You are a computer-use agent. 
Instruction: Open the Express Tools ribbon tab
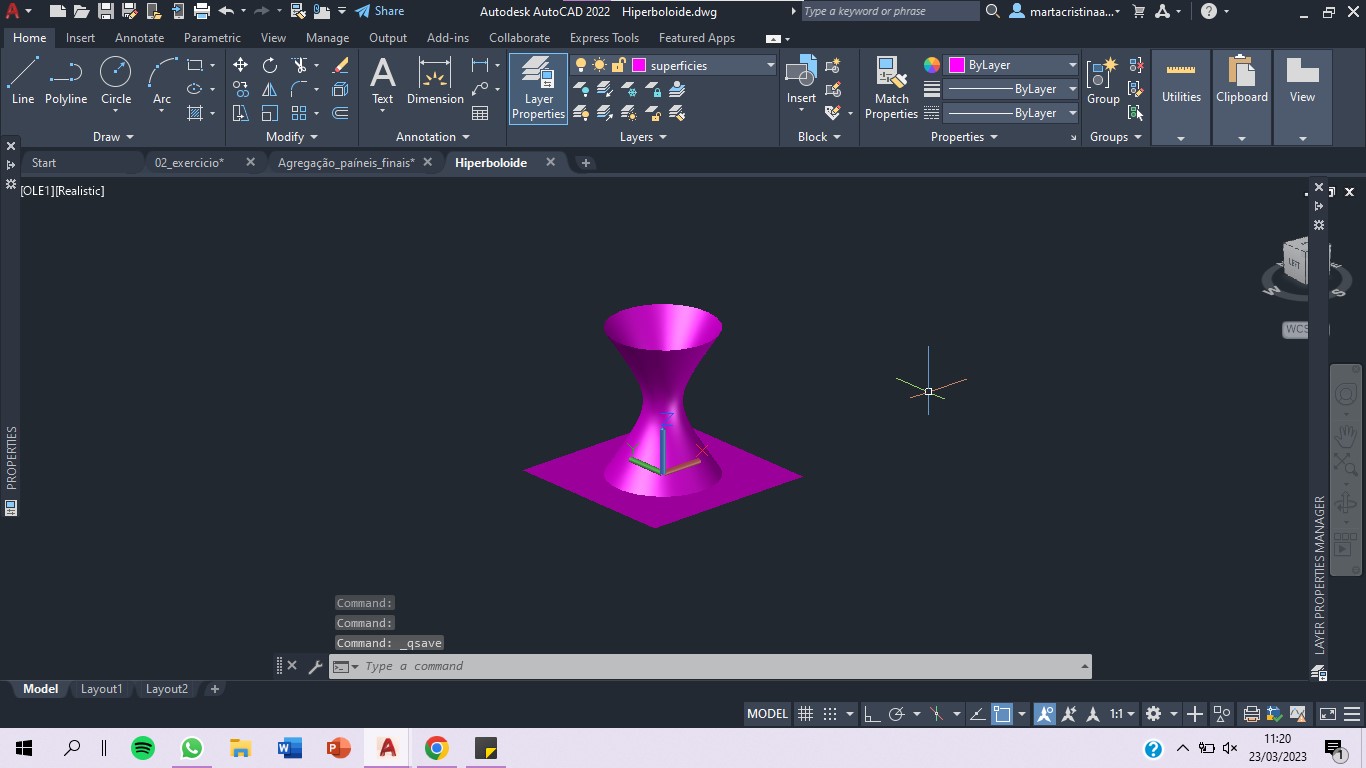[604, 38]
